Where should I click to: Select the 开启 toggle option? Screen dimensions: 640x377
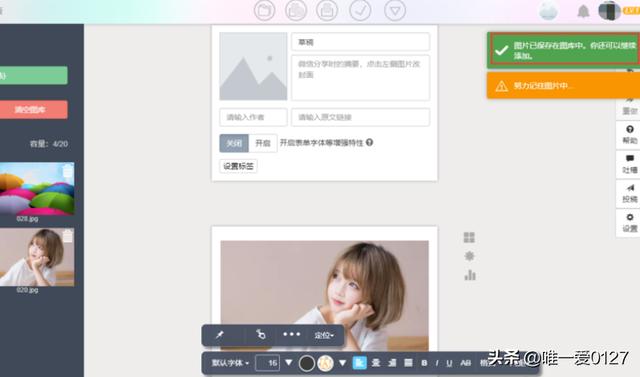263,143
